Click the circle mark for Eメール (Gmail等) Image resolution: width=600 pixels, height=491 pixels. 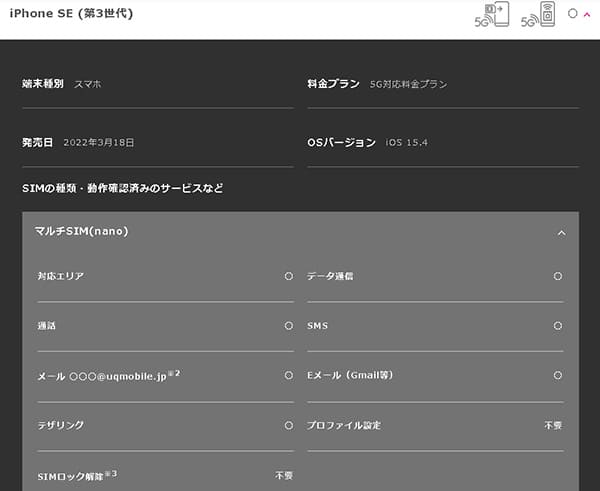[x=558, y=375]
